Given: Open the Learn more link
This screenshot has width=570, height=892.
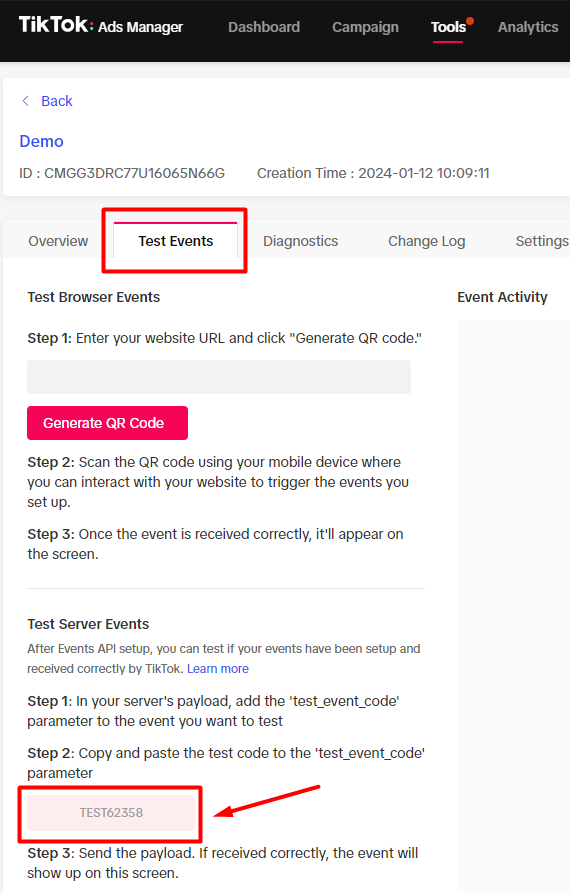Looking at the screenshot, I should tap(218, 668).
